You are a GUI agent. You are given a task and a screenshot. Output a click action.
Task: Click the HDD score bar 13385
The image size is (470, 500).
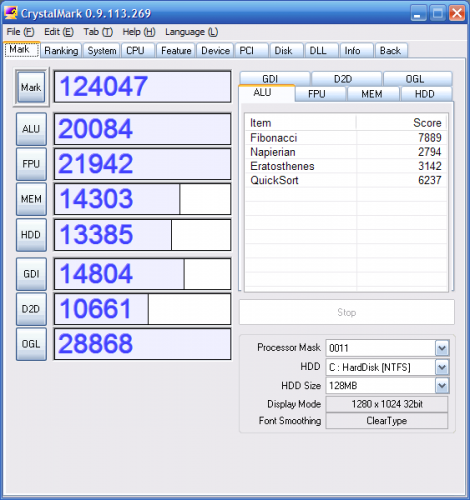coord(142,235)
